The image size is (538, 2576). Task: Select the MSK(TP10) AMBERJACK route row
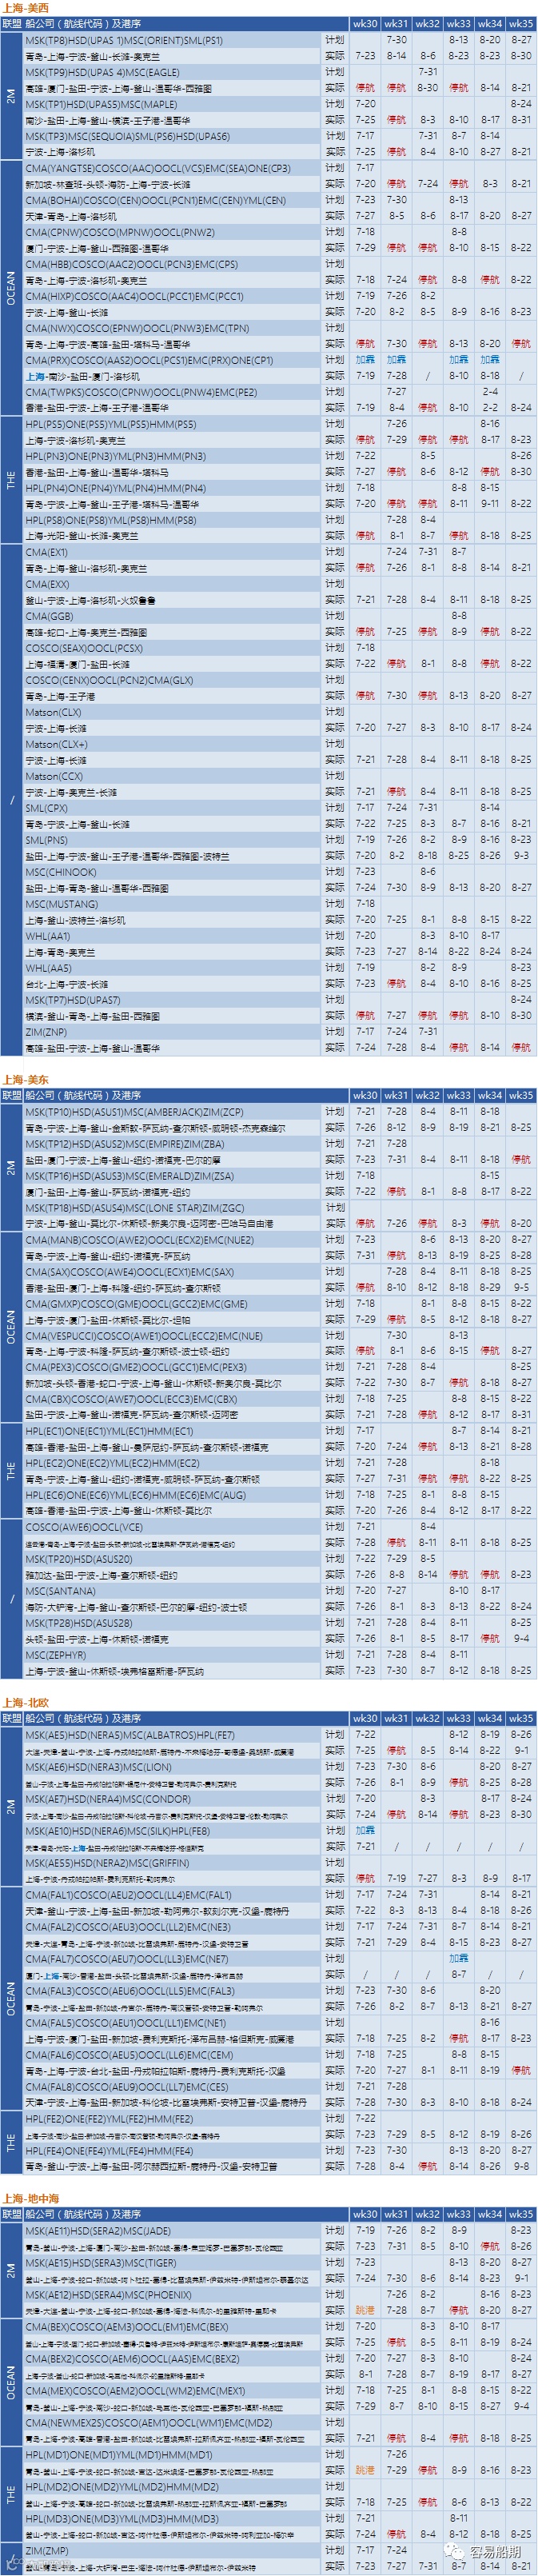134,1112
